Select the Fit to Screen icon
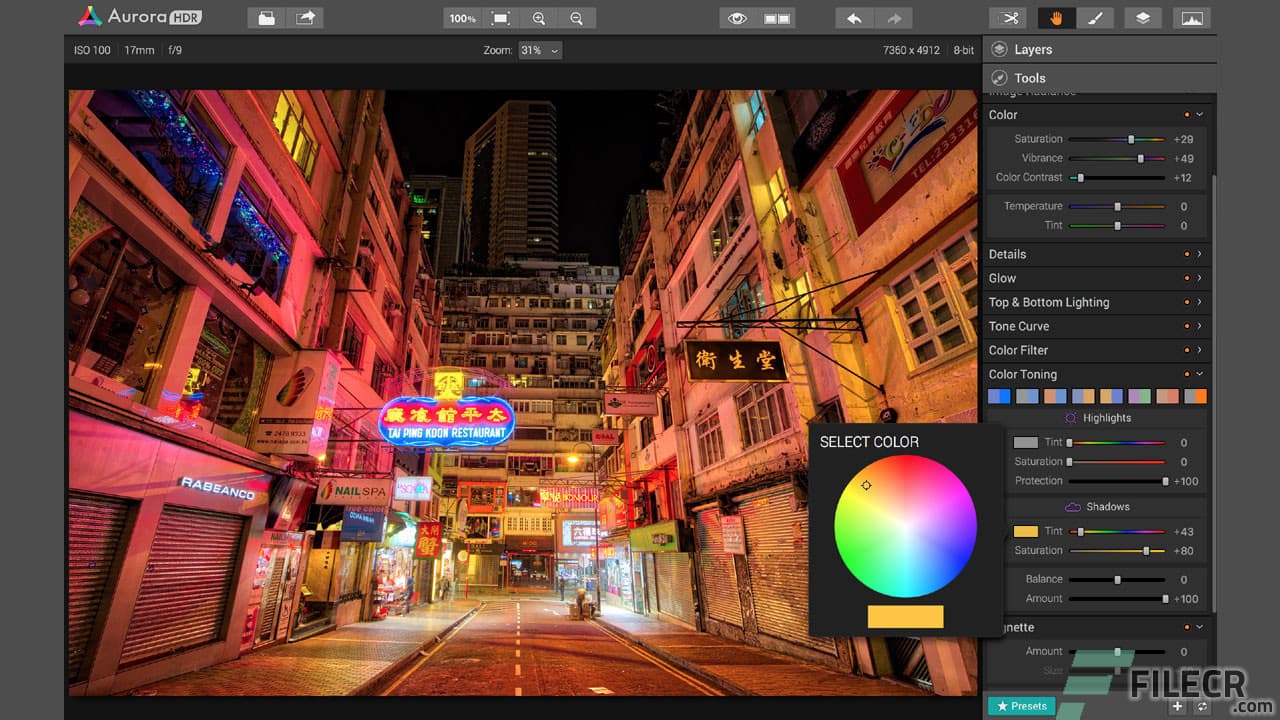 [x=500, y=17]
